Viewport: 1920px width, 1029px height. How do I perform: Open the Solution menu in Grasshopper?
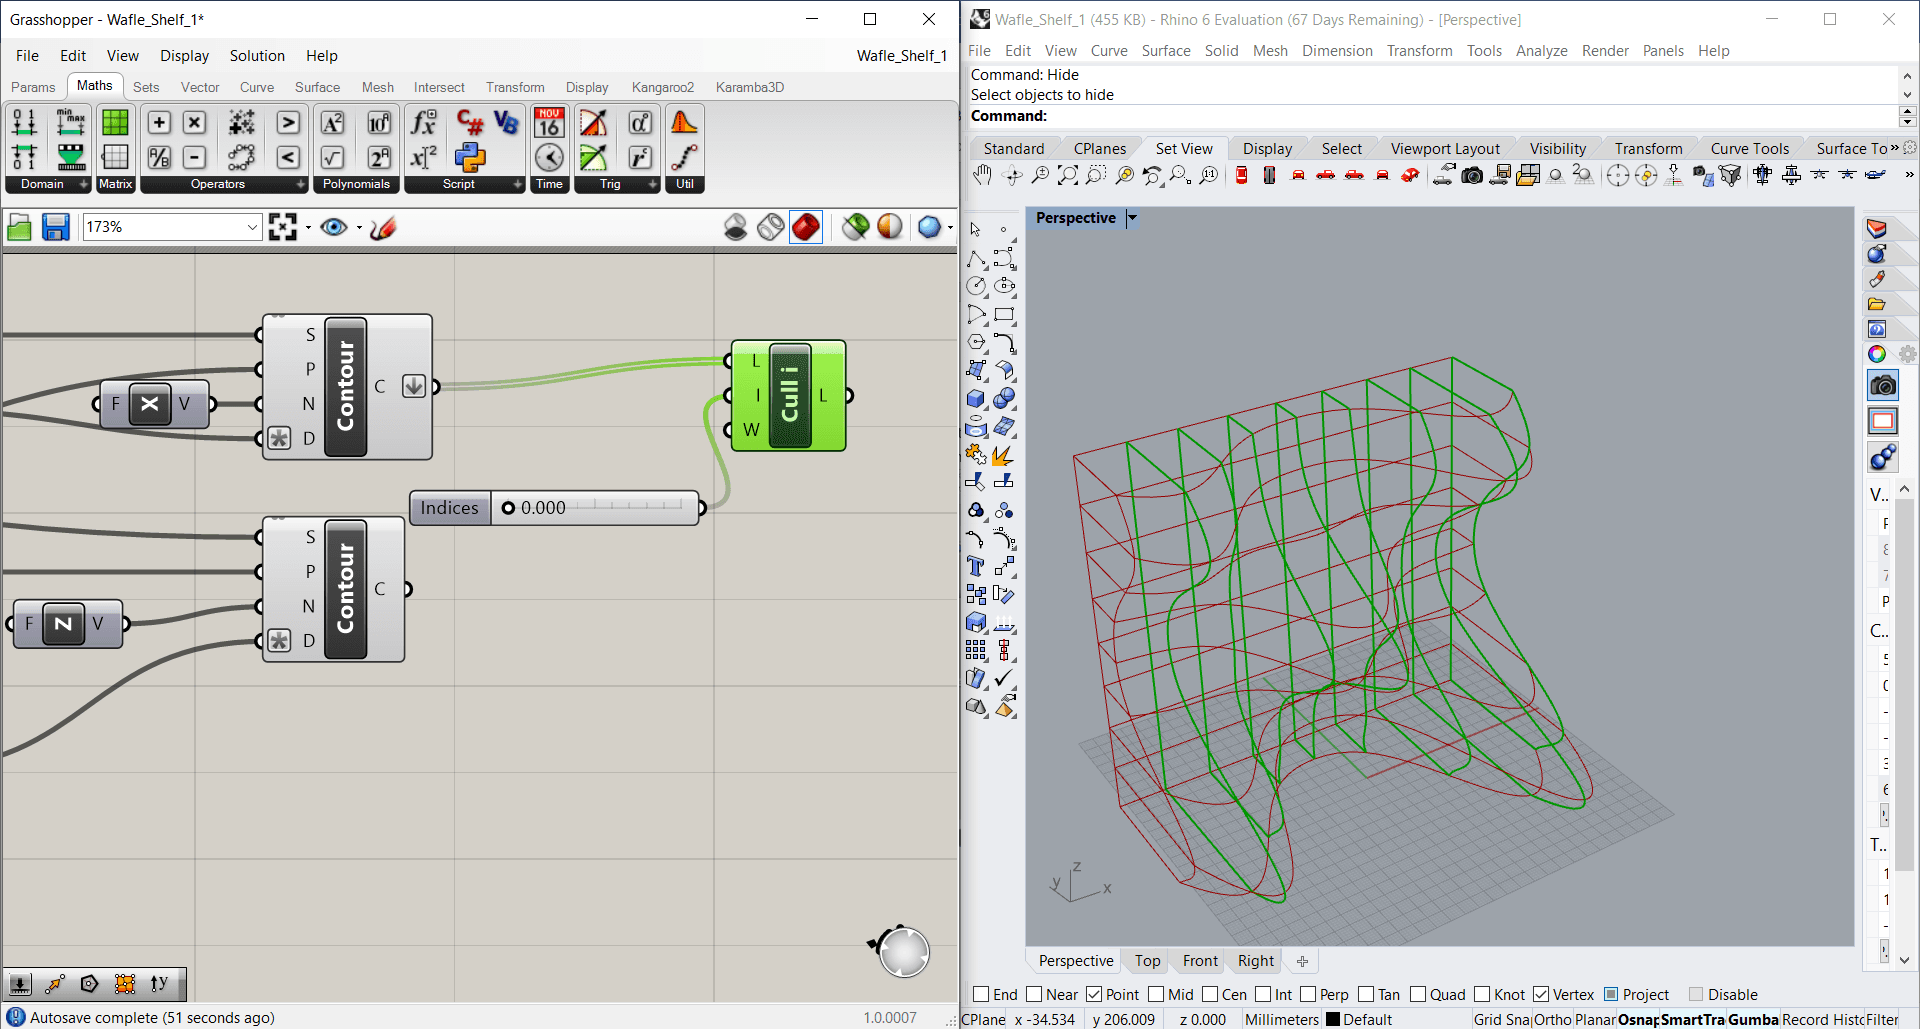coord(257,56)
